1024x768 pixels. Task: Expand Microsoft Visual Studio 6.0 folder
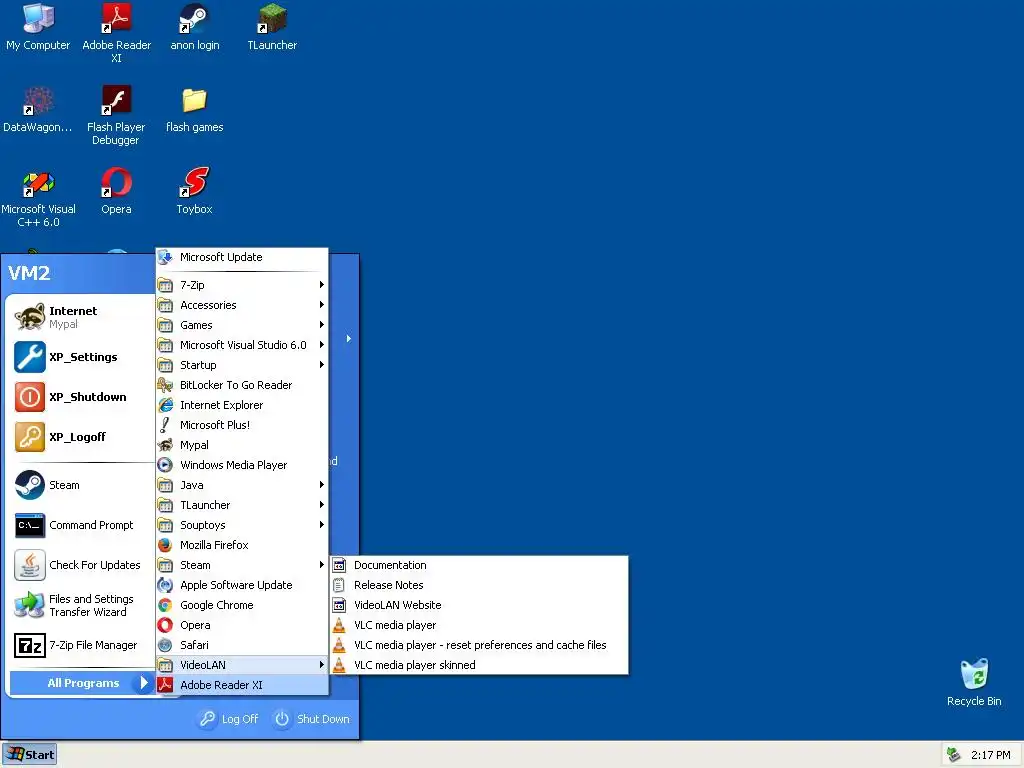tap(242, 345)
